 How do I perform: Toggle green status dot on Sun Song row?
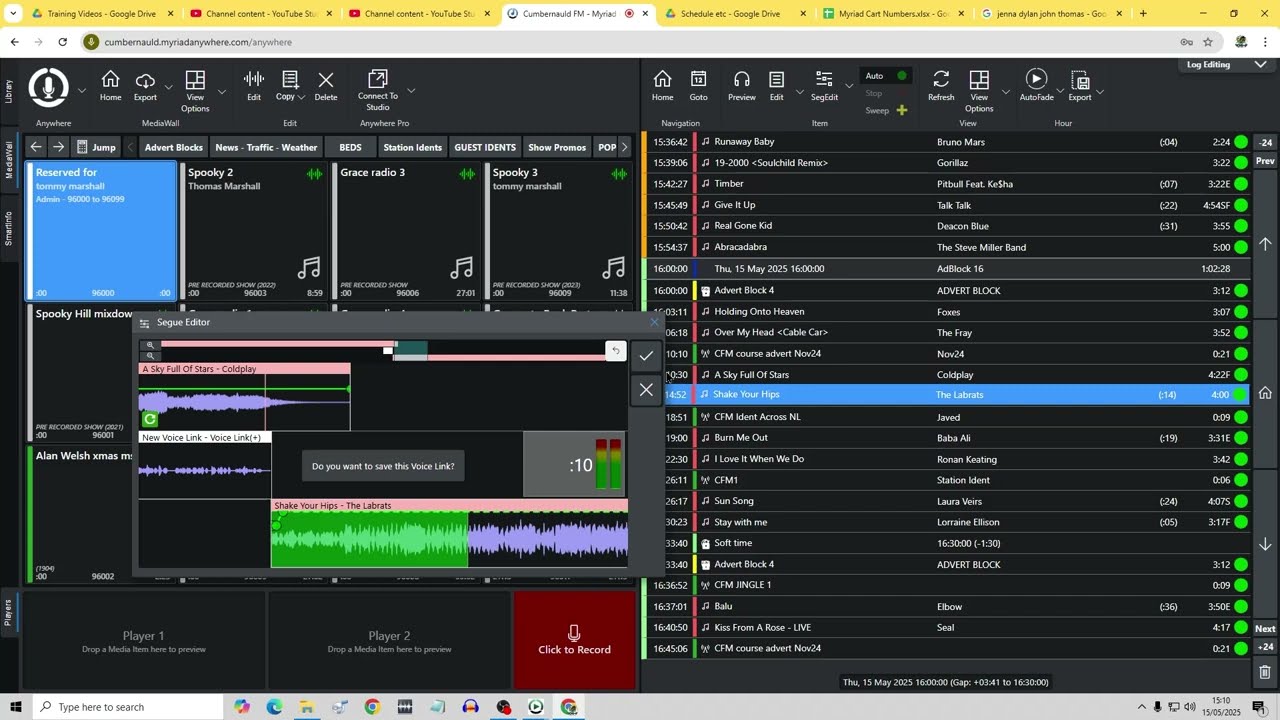click(1241, 501)
